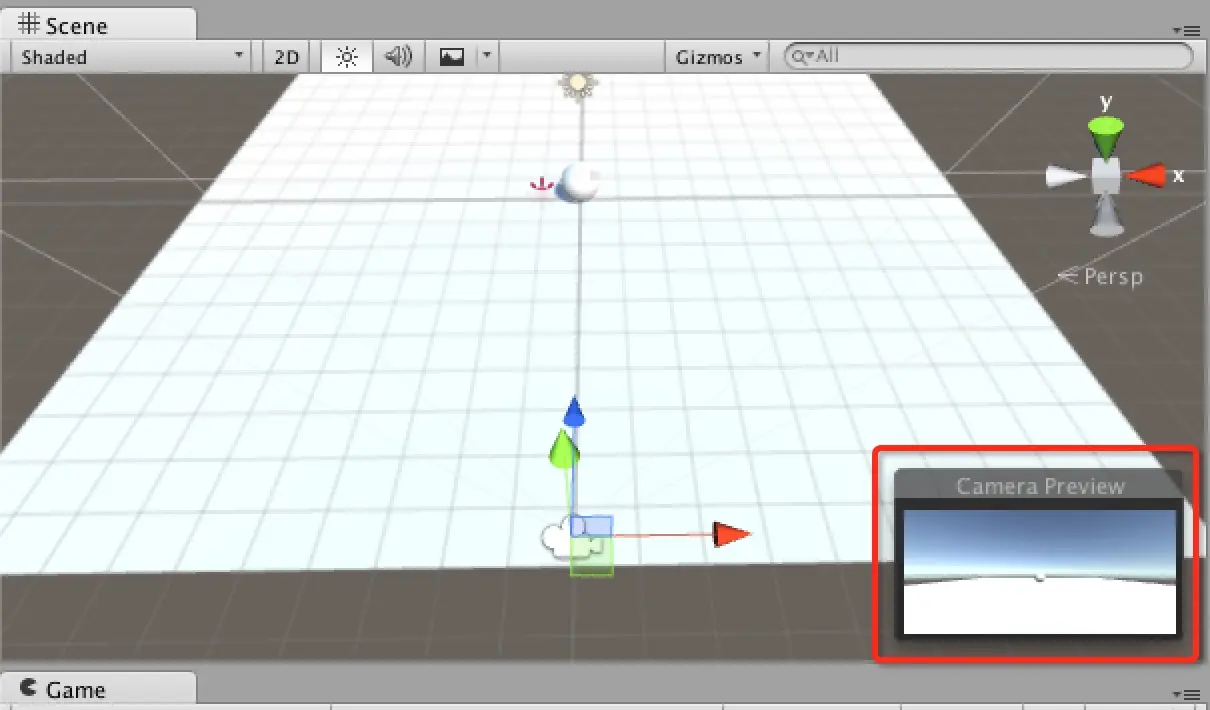Open Game panel options menu icon
Viewport: 1210px width, 710px height.
[x=1184, y=694]
